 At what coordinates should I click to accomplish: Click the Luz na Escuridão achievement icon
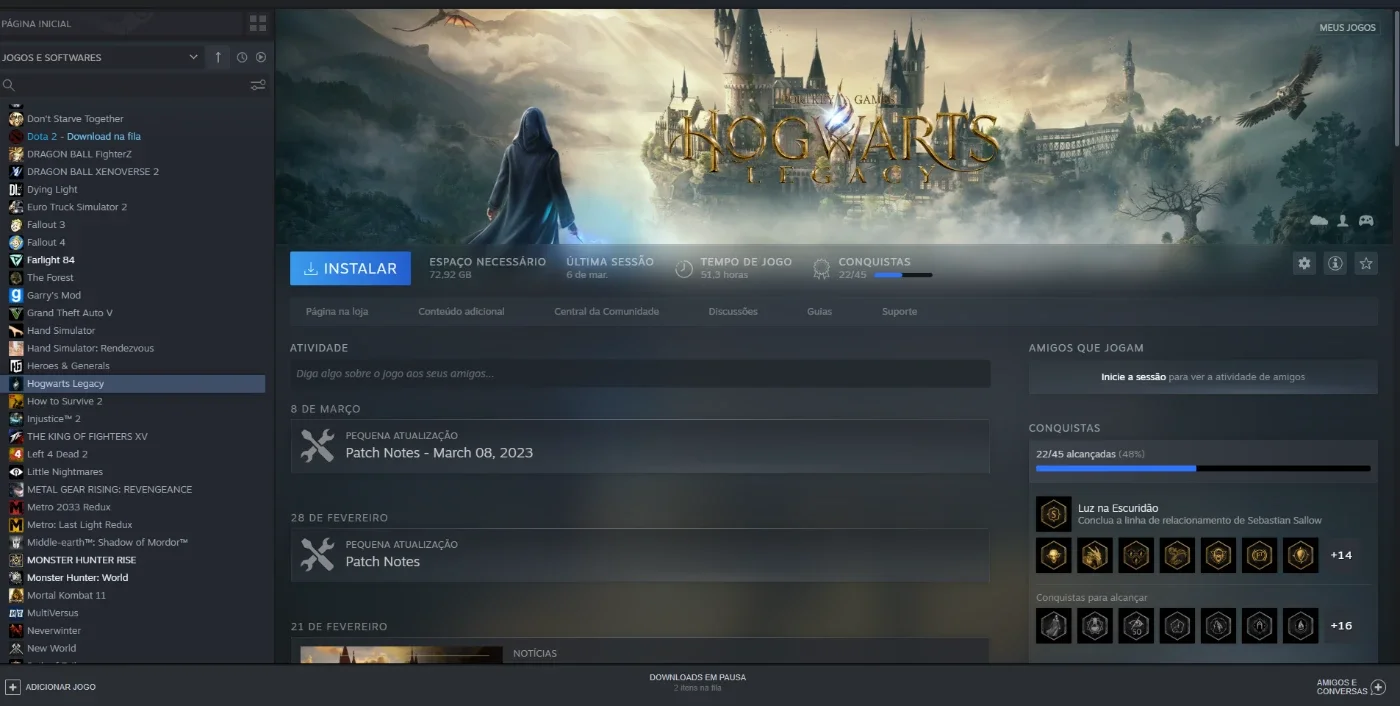(x=1053, y=514)
